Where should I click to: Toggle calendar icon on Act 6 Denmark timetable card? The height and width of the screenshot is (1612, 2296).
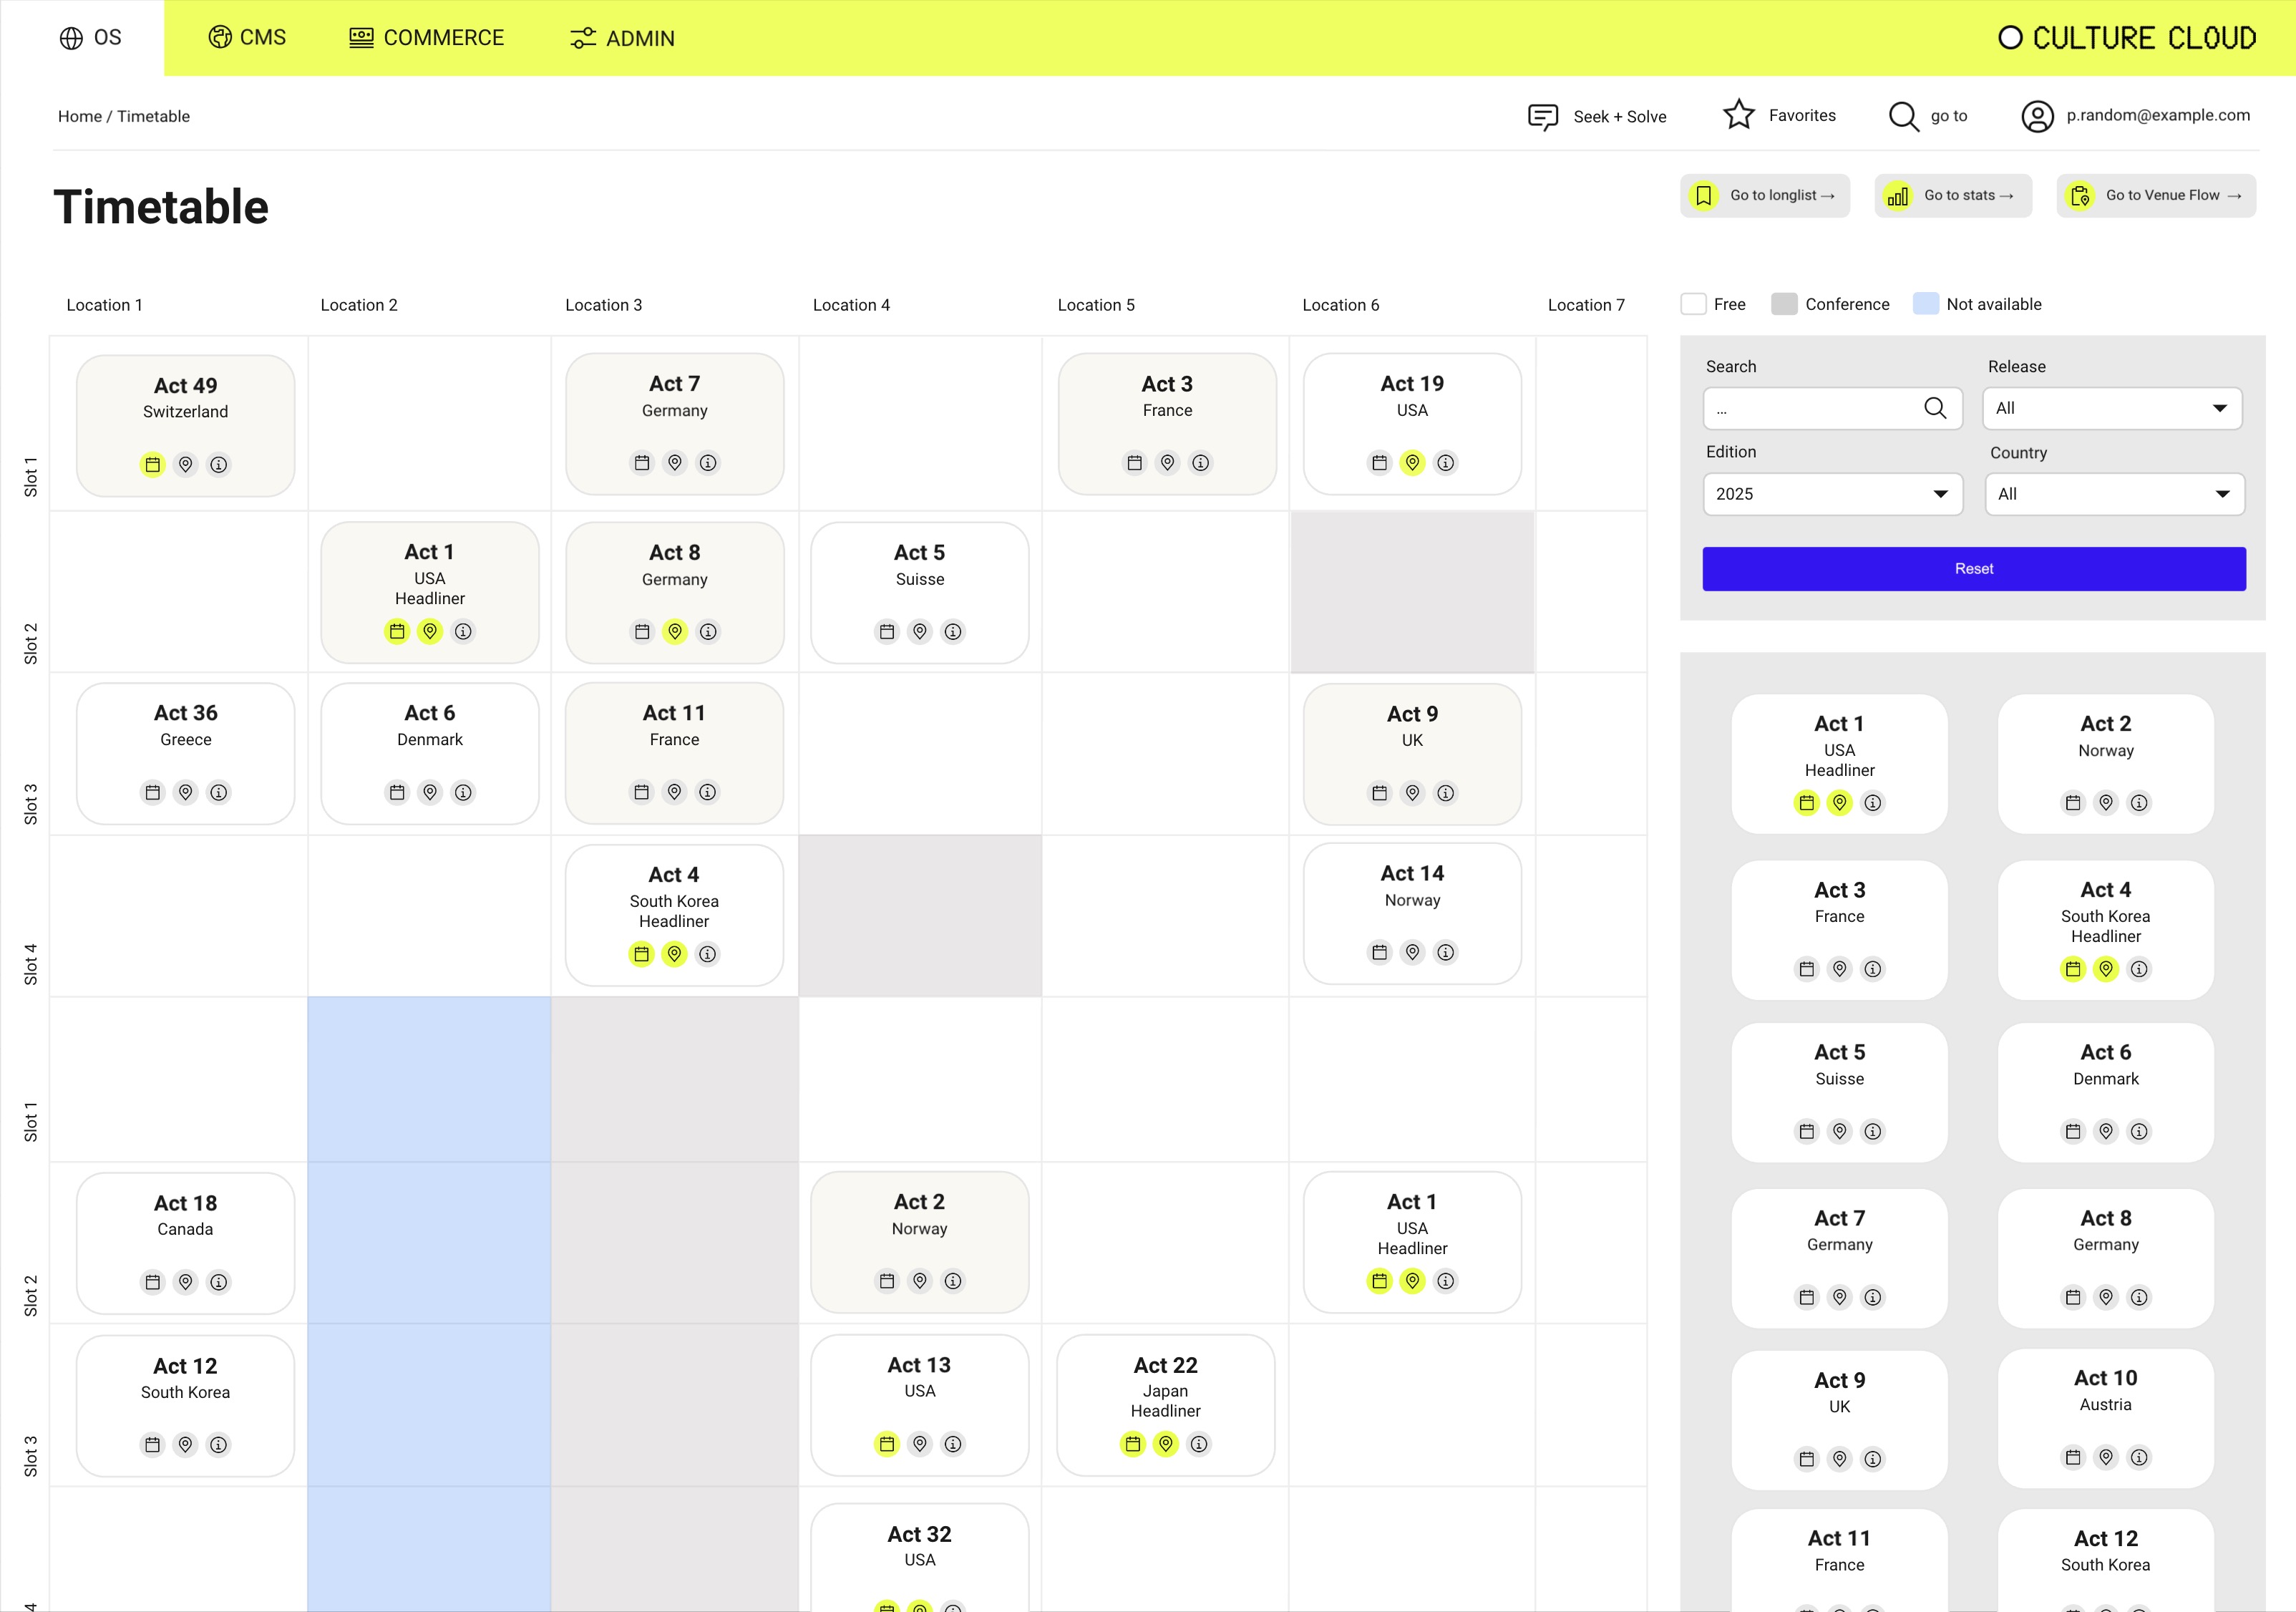coord(397,792)
